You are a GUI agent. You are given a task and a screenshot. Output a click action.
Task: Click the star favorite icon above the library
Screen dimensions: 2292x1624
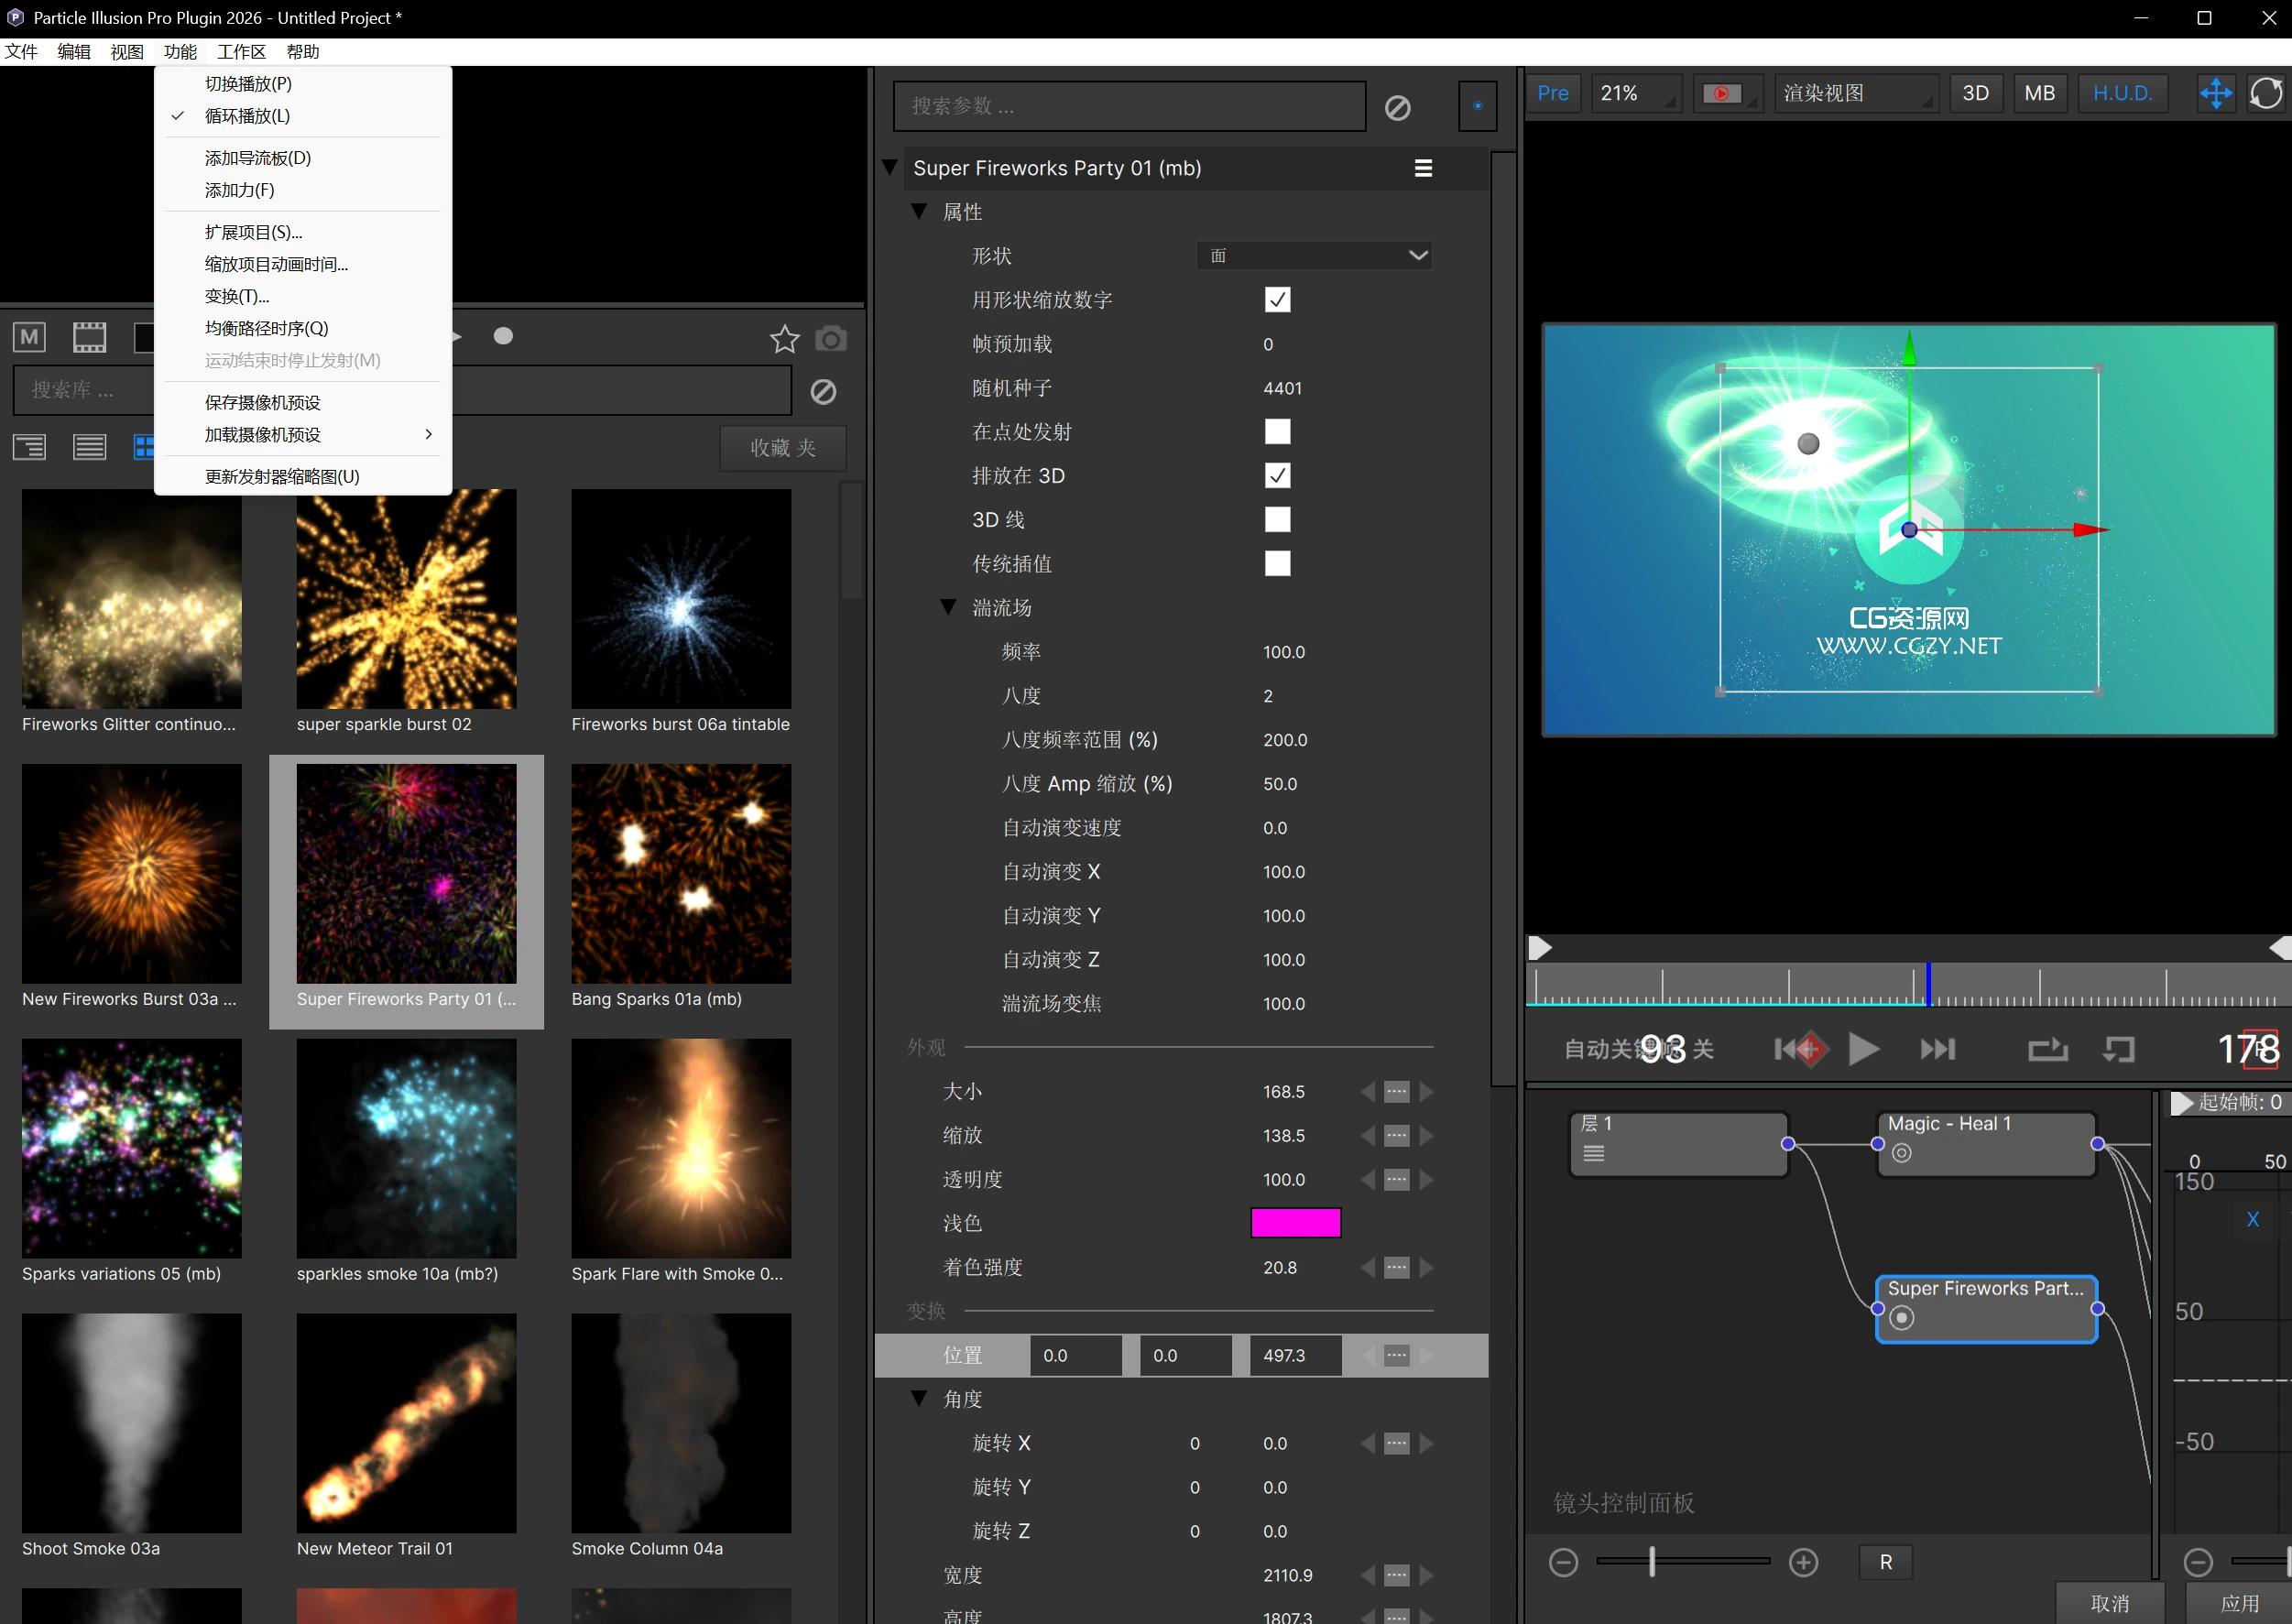[x=784, y=339]
